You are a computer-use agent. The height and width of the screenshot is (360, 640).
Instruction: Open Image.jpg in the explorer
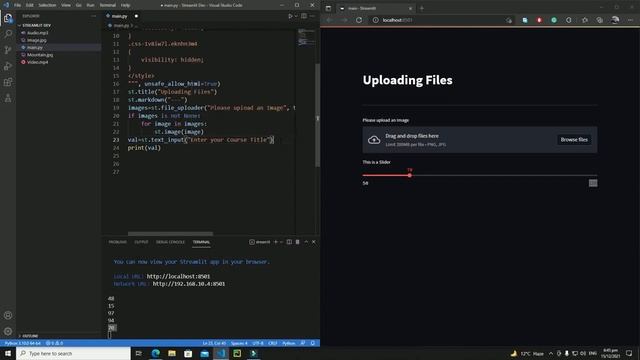click(37, 40)
